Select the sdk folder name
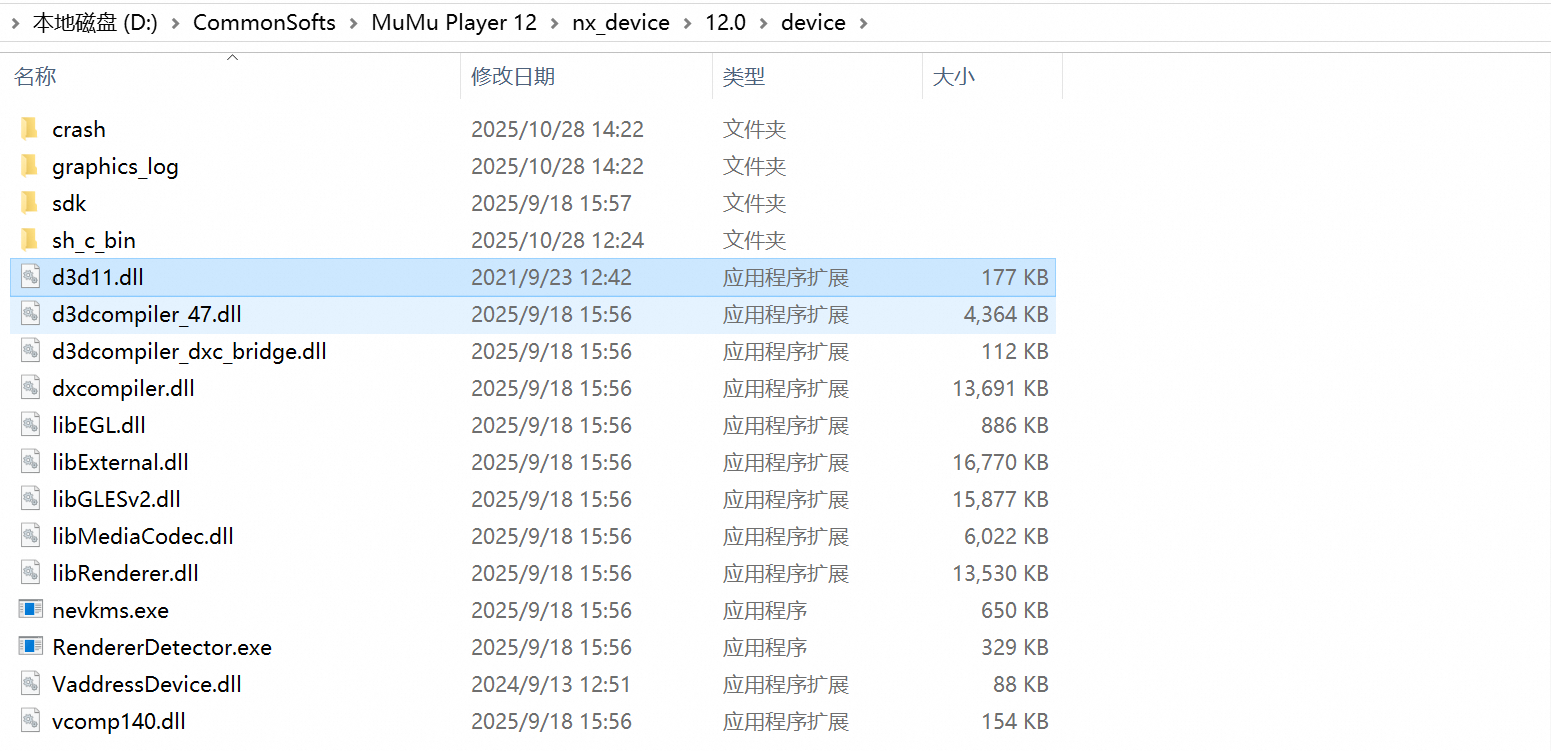Screen dimensions: 1551x751 click(x=69, y=204)
